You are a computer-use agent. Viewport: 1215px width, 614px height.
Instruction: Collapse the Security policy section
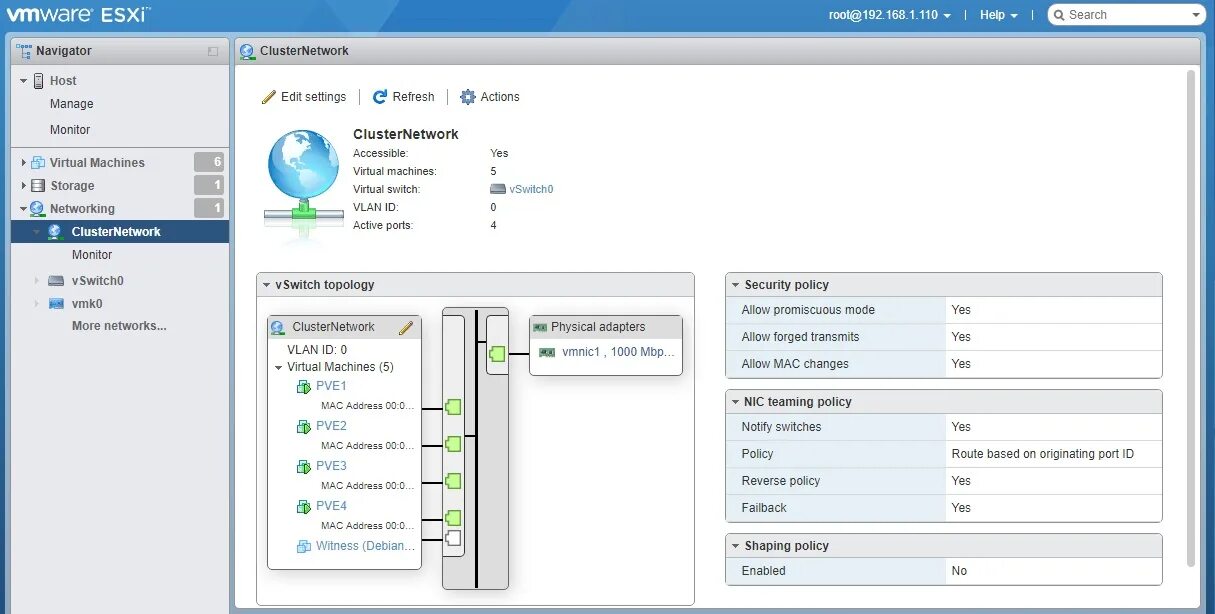tap(735, 285)
